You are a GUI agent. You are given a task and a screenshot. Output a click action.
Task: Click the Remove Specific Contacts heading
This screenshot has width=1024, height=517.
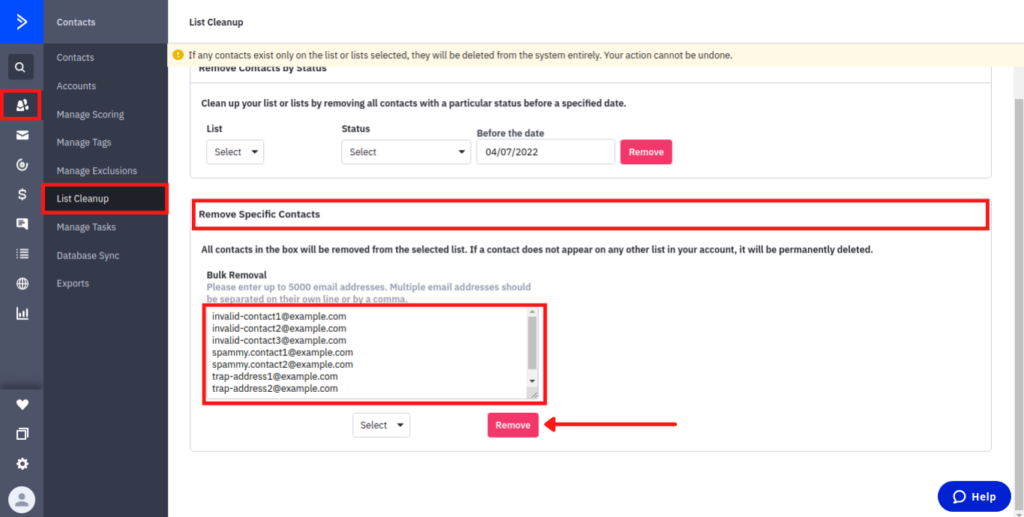point(259,214)
